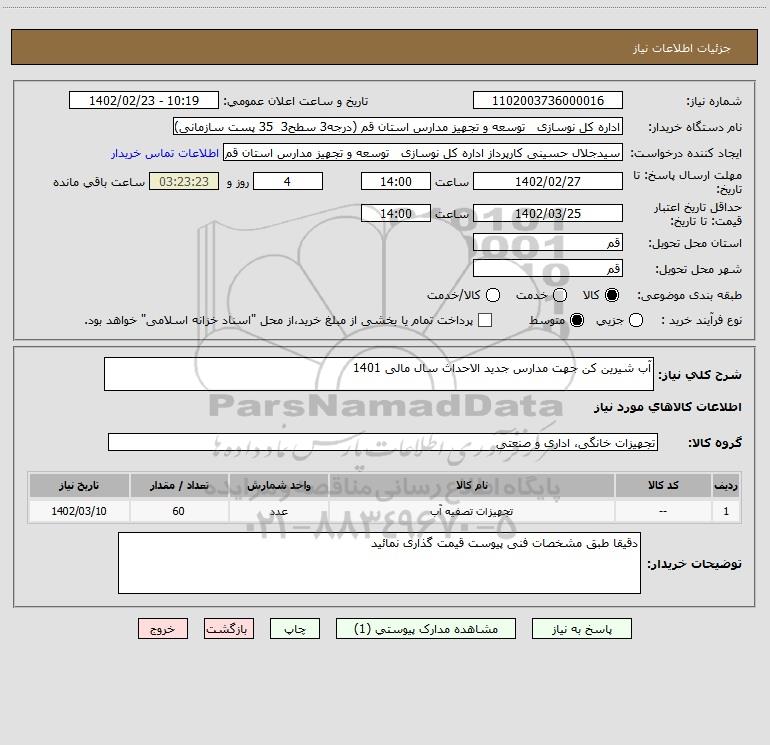Click the شهر محل تحویل field
770x745 pixels.
548,269
